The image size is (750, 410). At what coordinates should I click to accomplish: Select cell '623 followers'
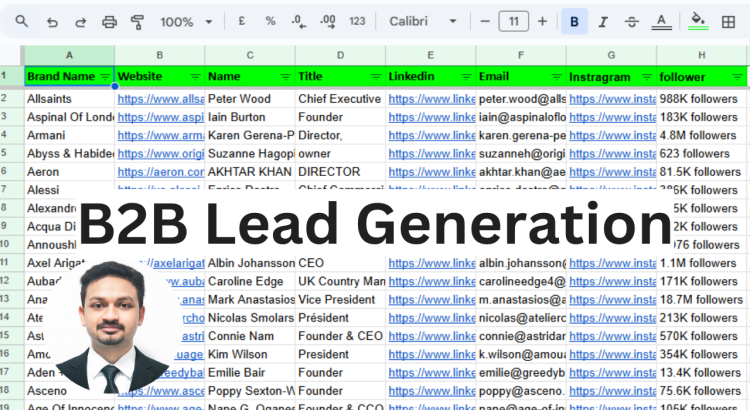(701, 154)
